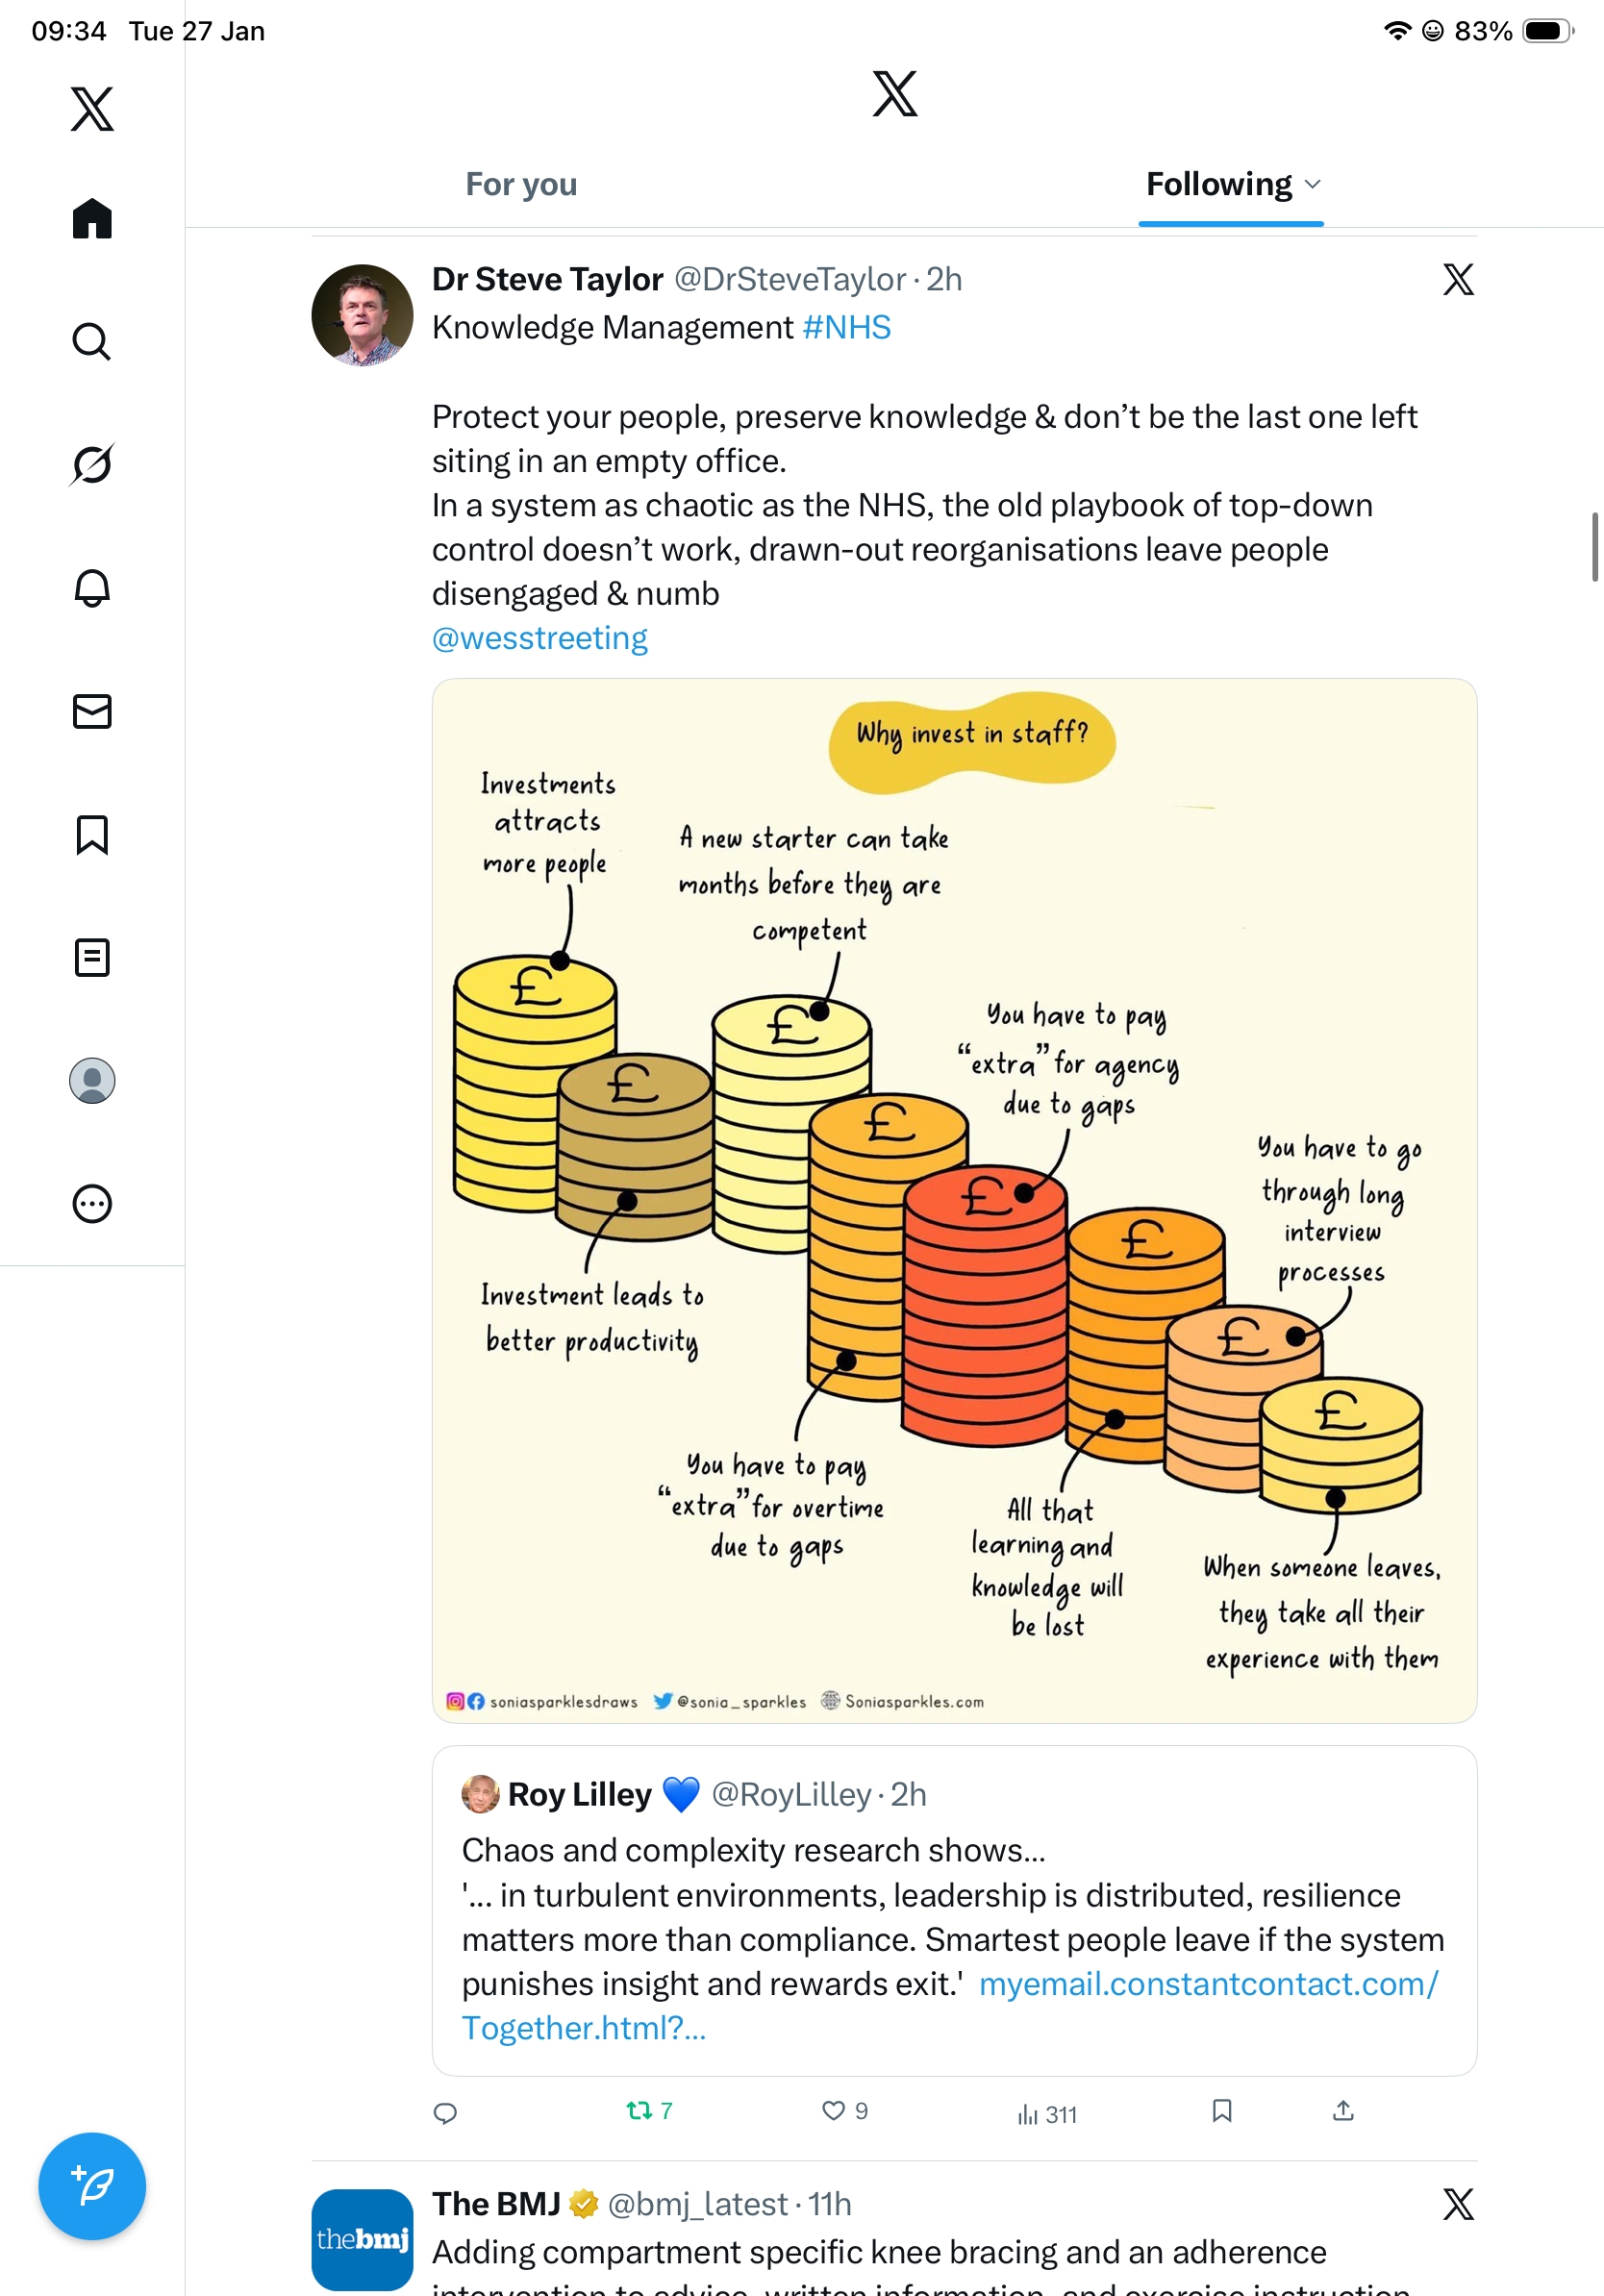Select the Following tab
Viewport: 1604px width, 2296px height.
coord(1218,184)
